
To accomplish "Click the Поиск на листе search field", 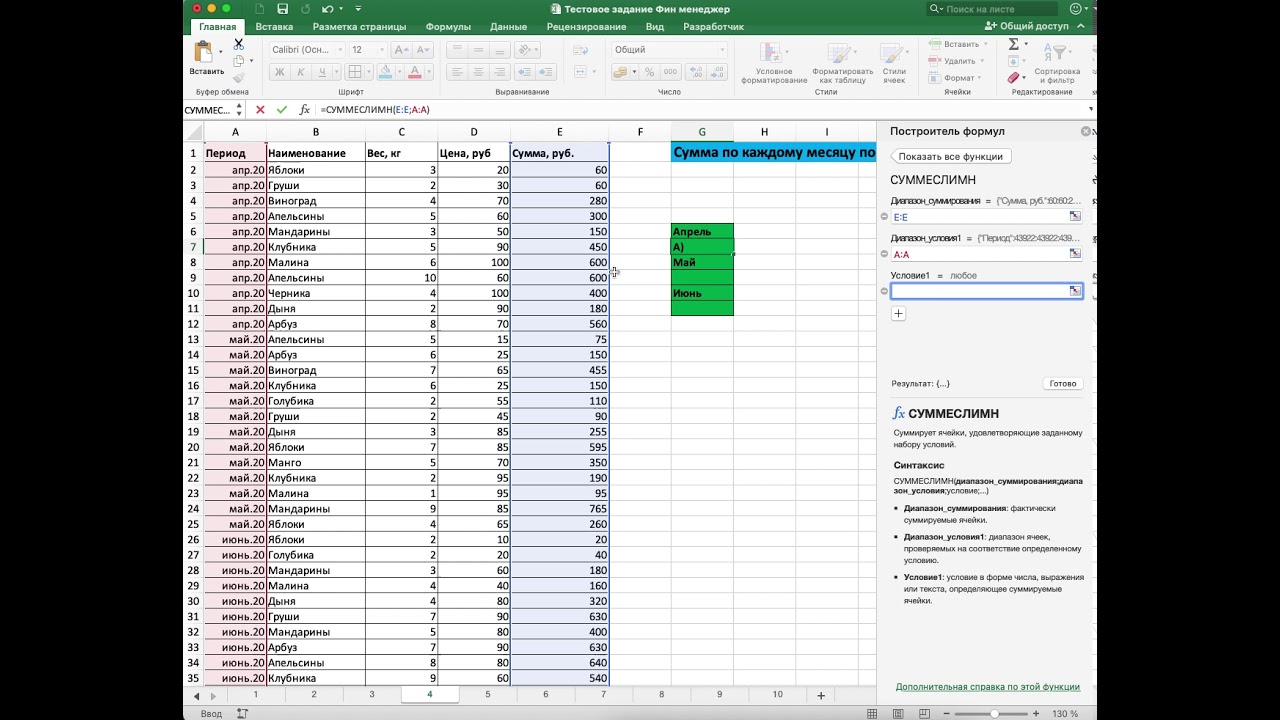I will (x=994, y=9).
